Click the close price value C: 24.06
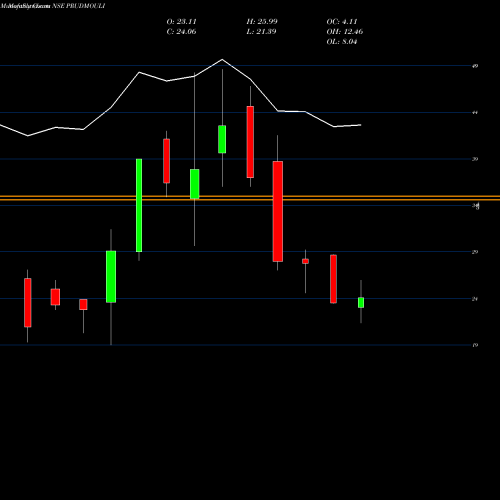The height and width of the screenshot is (500, 500). pos(182,31)
